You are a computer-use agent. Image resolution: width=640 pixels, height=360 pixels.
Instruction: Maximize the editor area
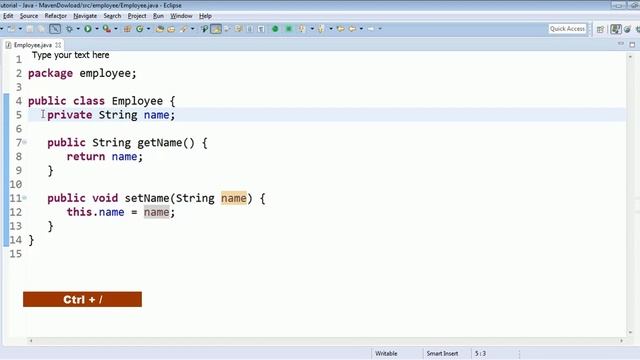pyautogui.click(x=632, y=44)
